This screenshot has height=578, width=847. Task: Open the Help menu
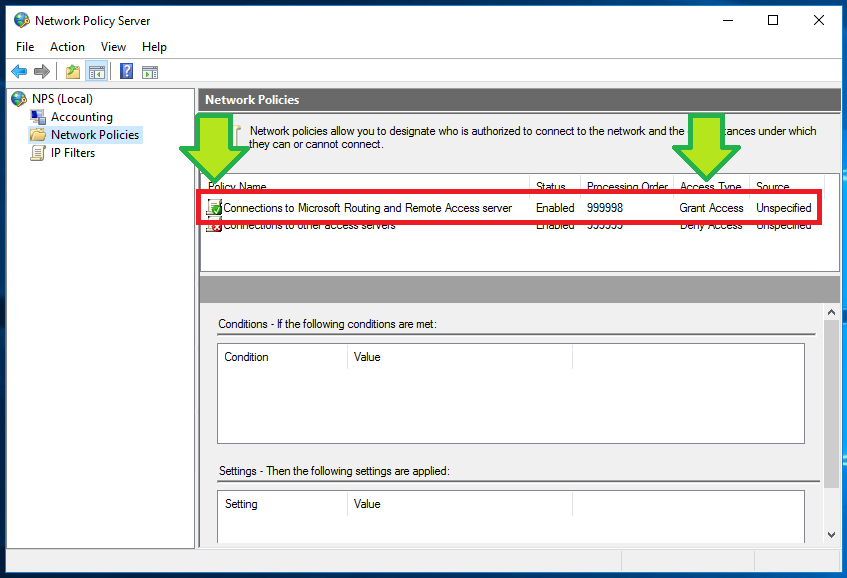(154, 47)
